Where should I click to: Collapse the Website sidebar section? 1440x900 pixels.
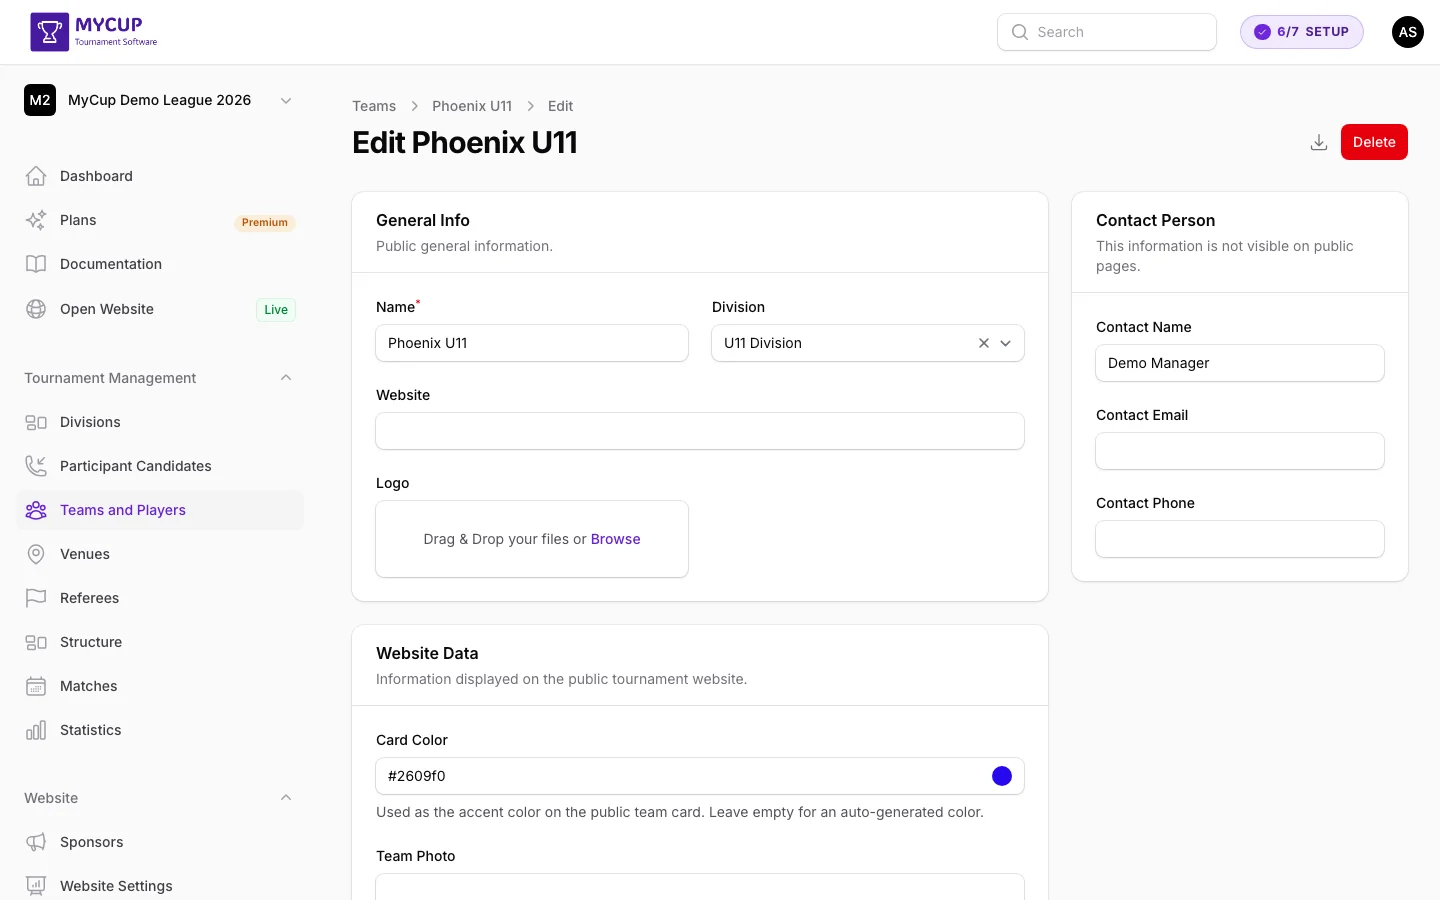(x=286, y=798)
